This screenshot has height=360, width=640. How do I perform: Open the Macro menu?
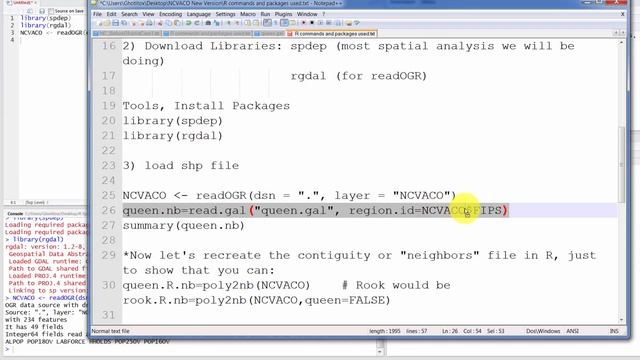tap(248, 14)
